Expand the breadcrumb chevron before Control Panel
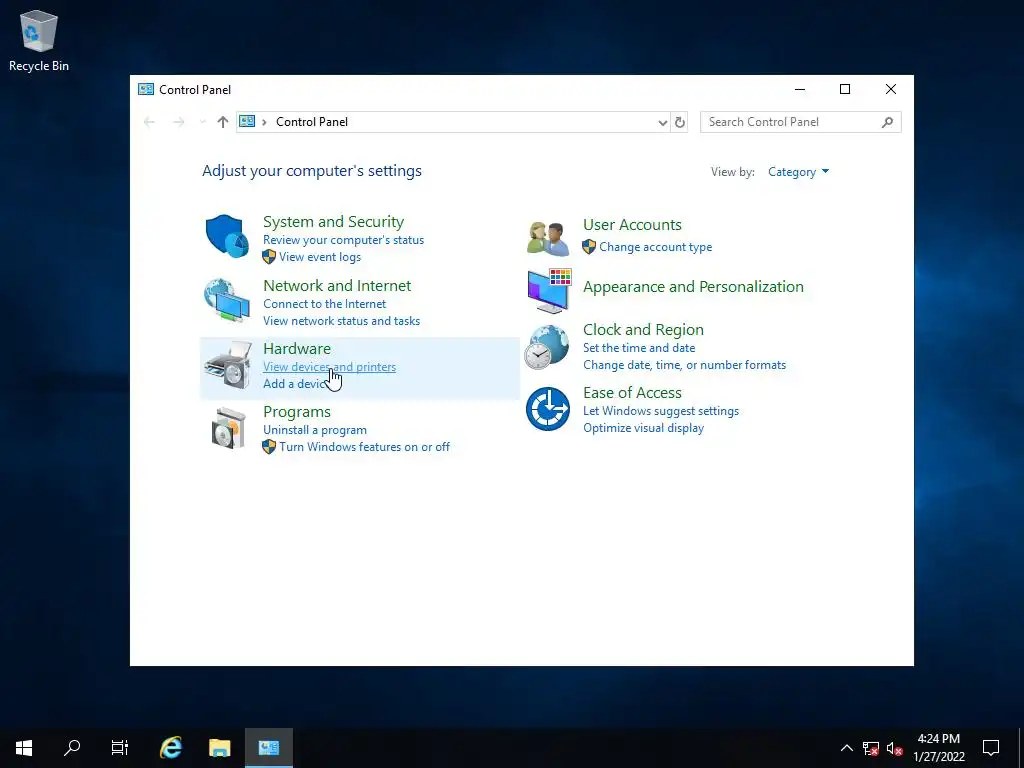Screen dimensions: 1024x768 264,122
